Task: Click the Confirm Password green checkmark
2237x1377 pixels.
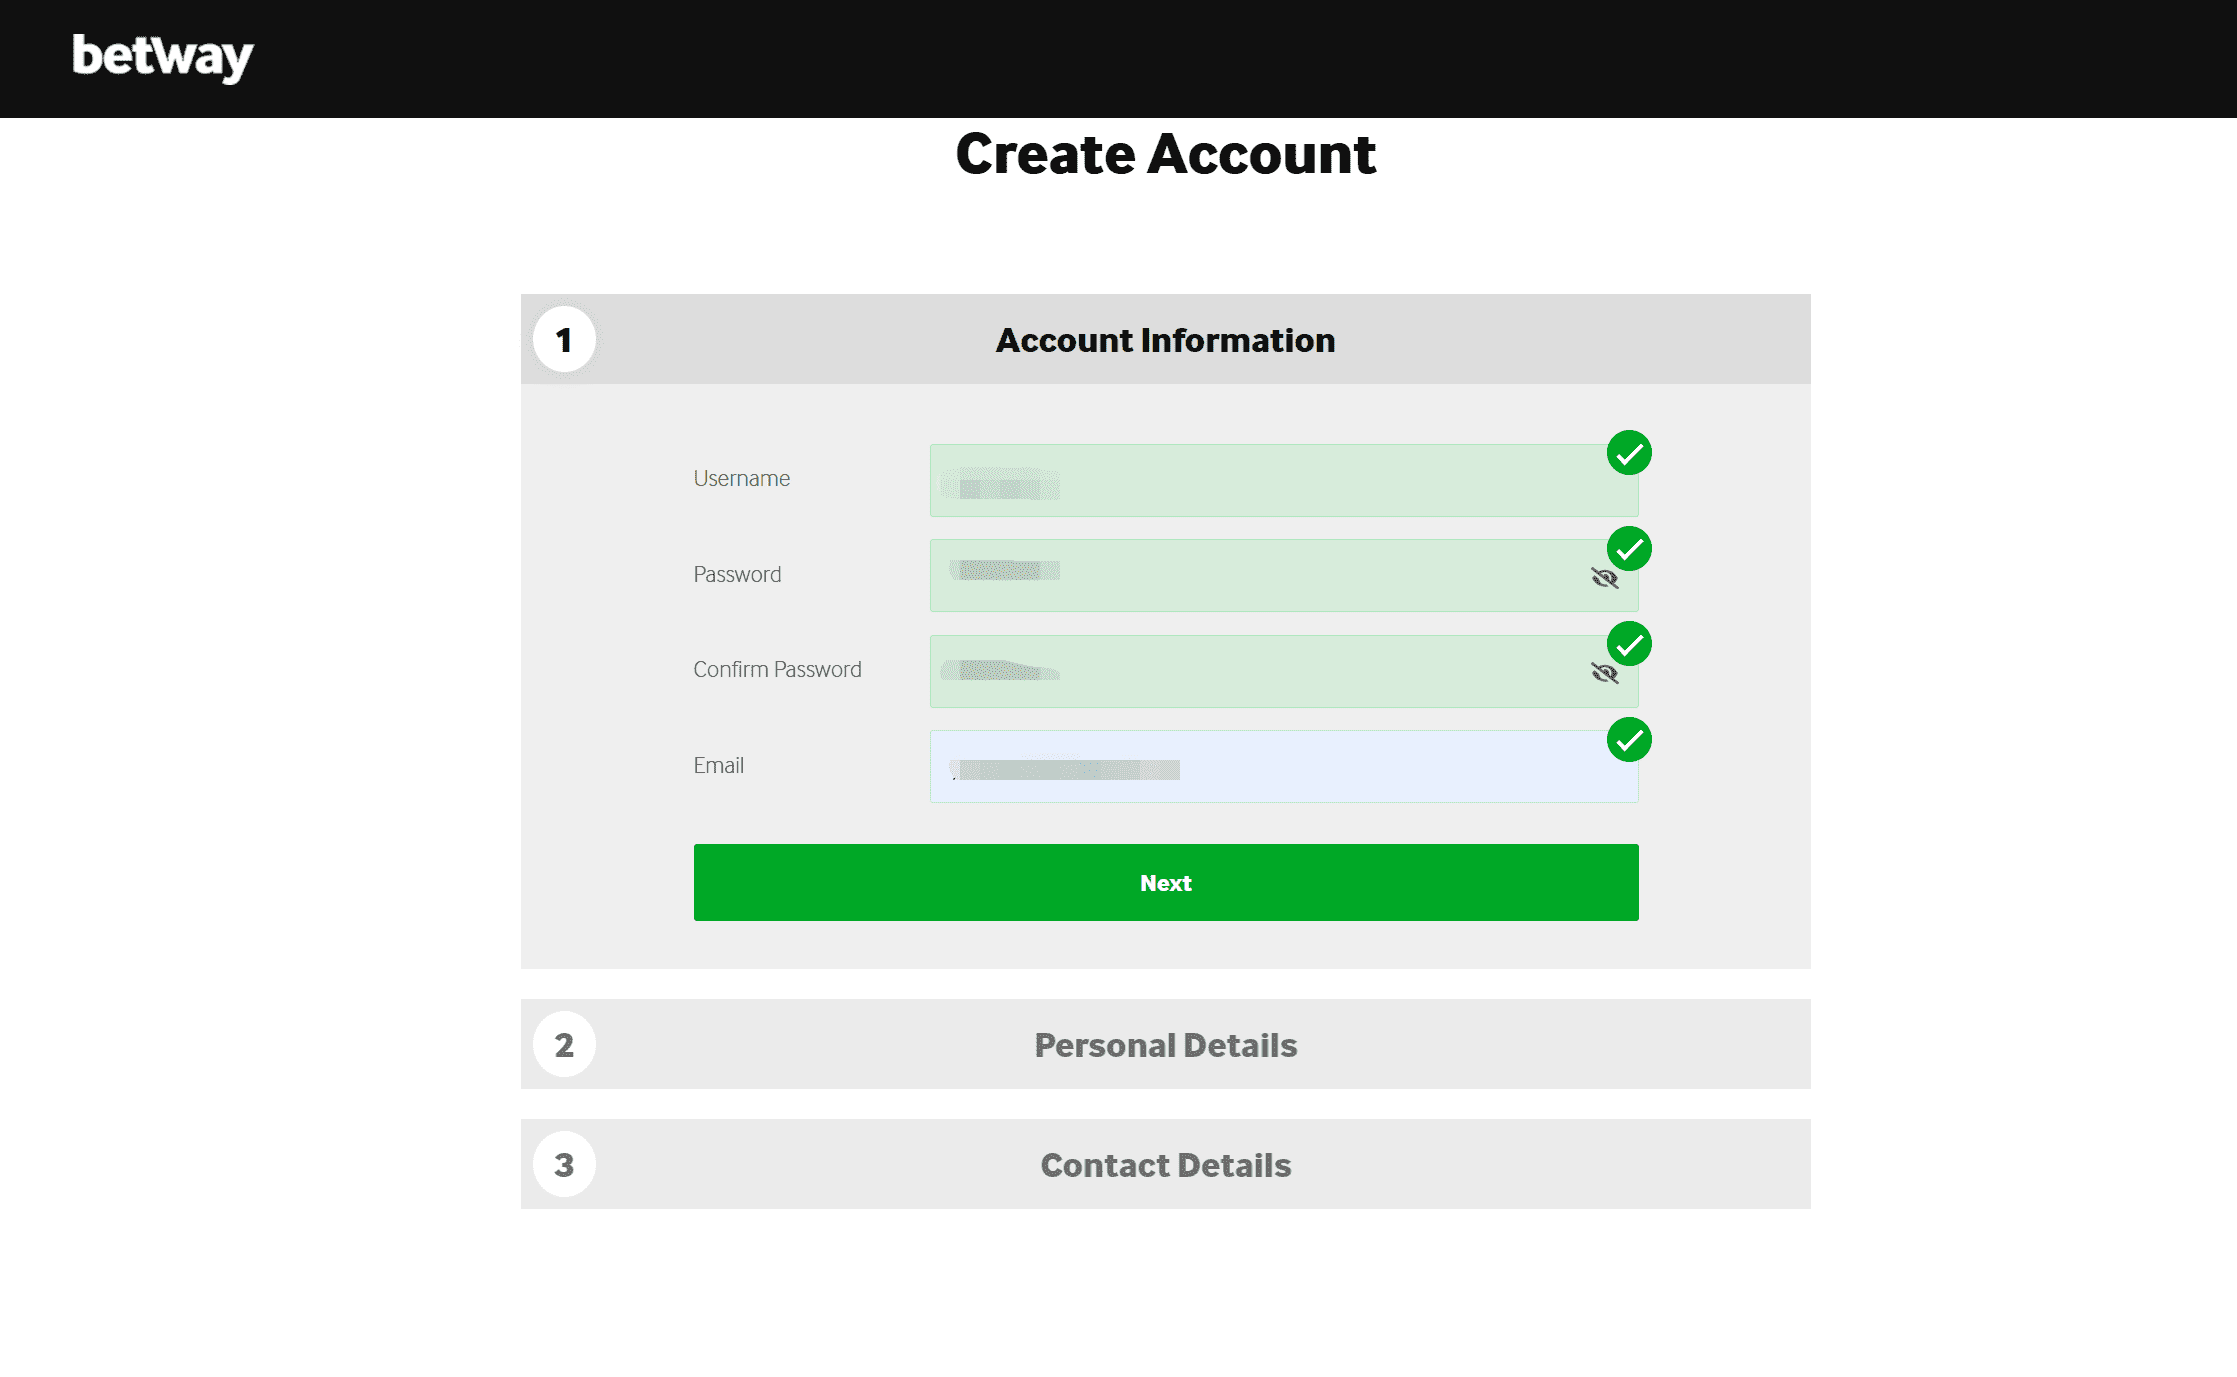Action: coord(1629,644)
